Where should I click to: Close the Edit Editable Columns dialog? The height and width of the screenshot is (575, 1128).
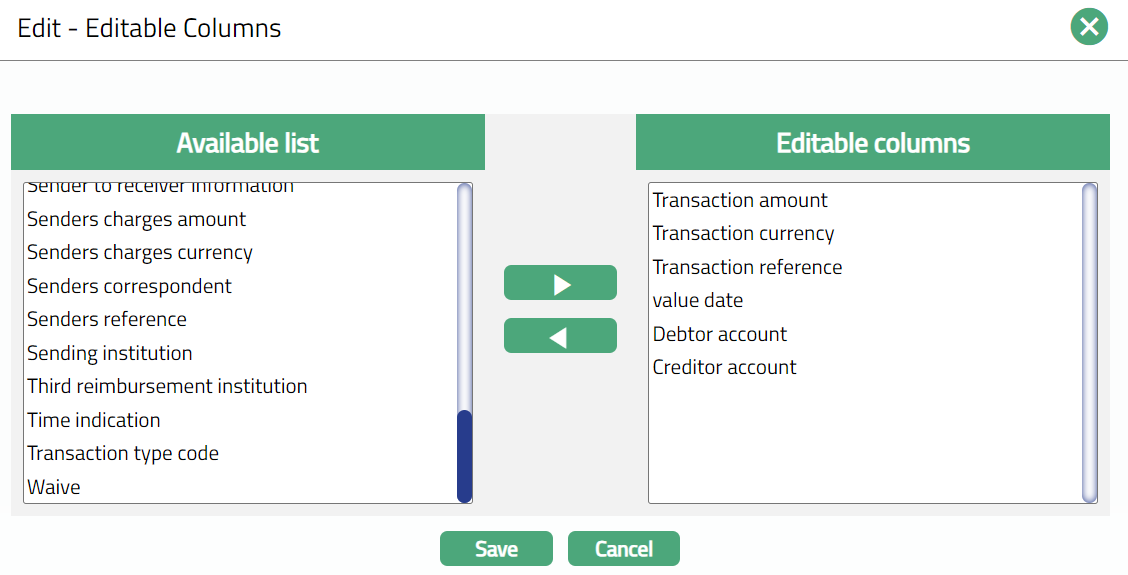(1089, 27)
